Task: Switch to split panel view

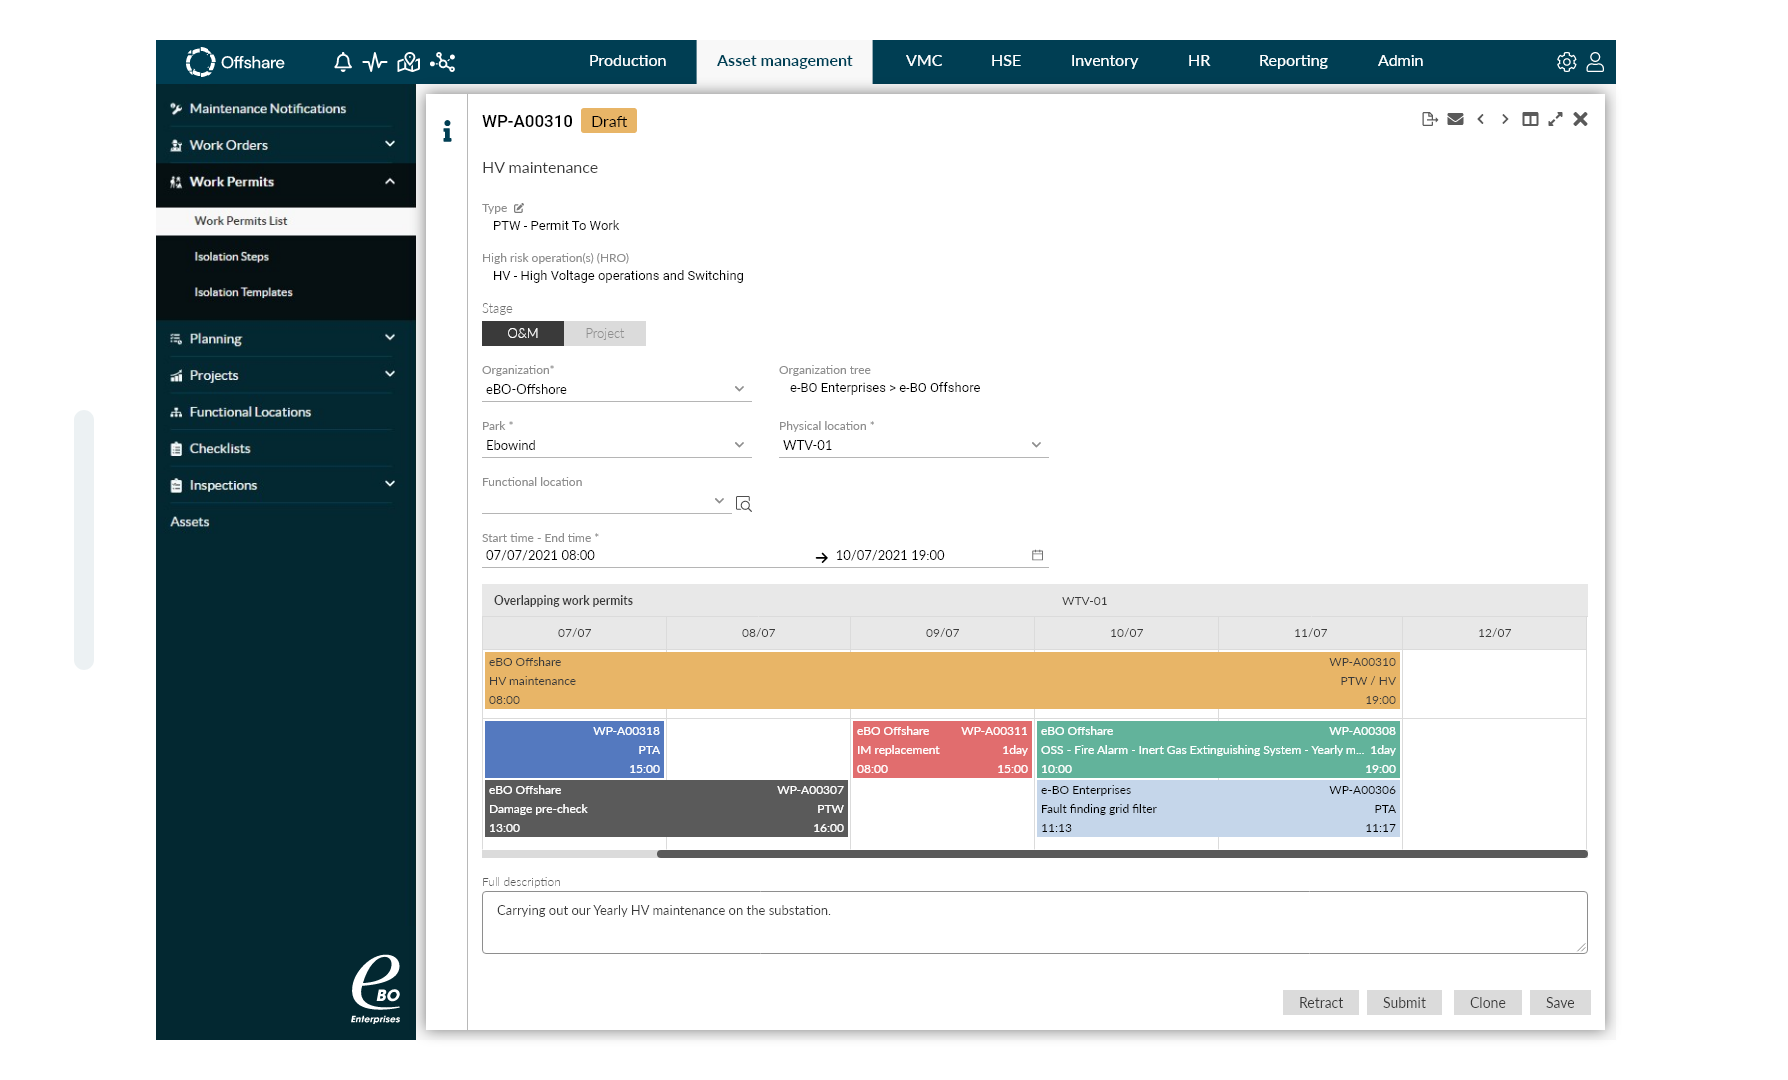Action: pos(1530,119)
